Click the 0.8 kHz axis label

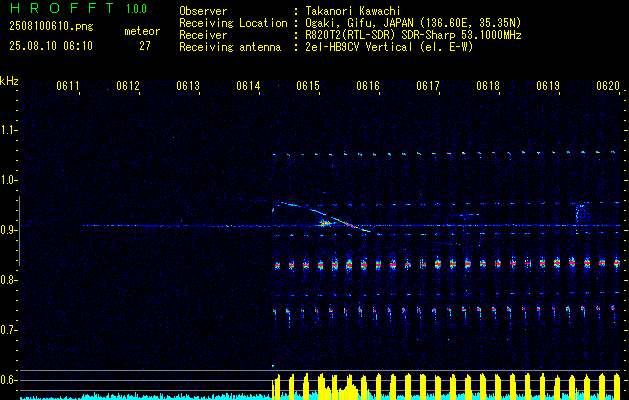point(8,280)
